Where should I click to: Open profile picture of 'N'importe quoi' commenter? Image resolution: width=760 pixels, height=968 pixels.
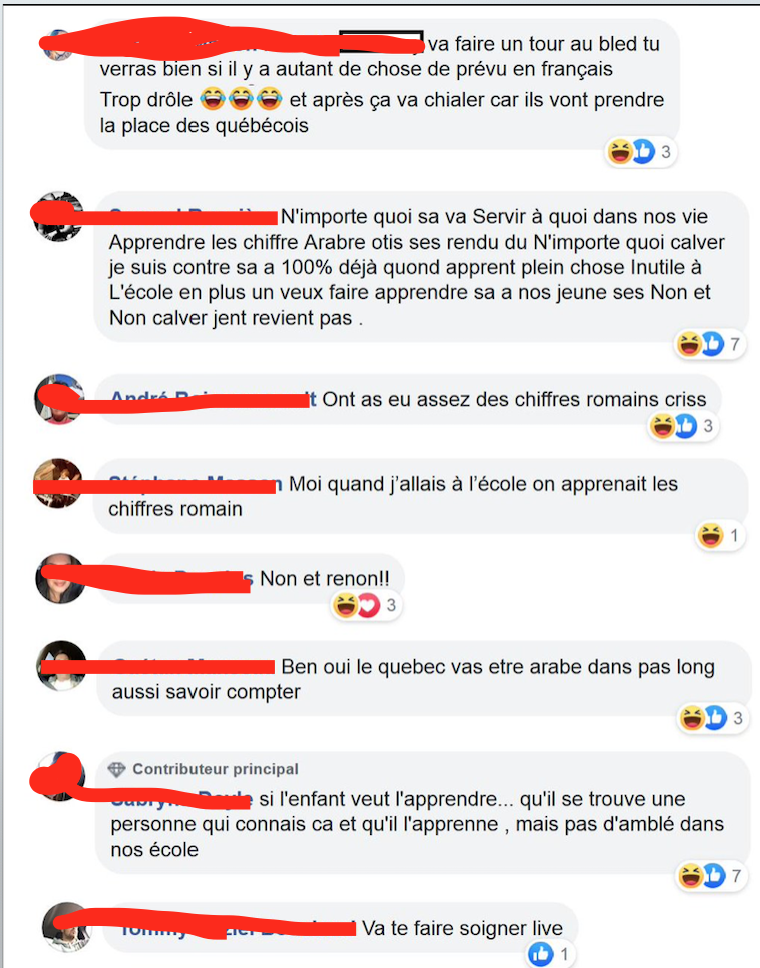tap(59, 216)
